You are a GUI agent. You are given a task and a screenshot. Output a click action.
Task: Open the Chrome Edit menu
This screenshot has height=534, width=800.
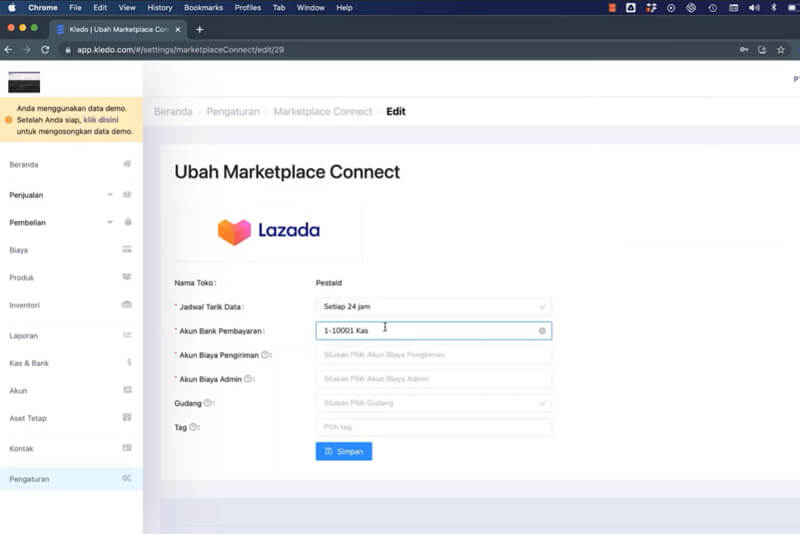pyautogui.click(x=100, y=8)
